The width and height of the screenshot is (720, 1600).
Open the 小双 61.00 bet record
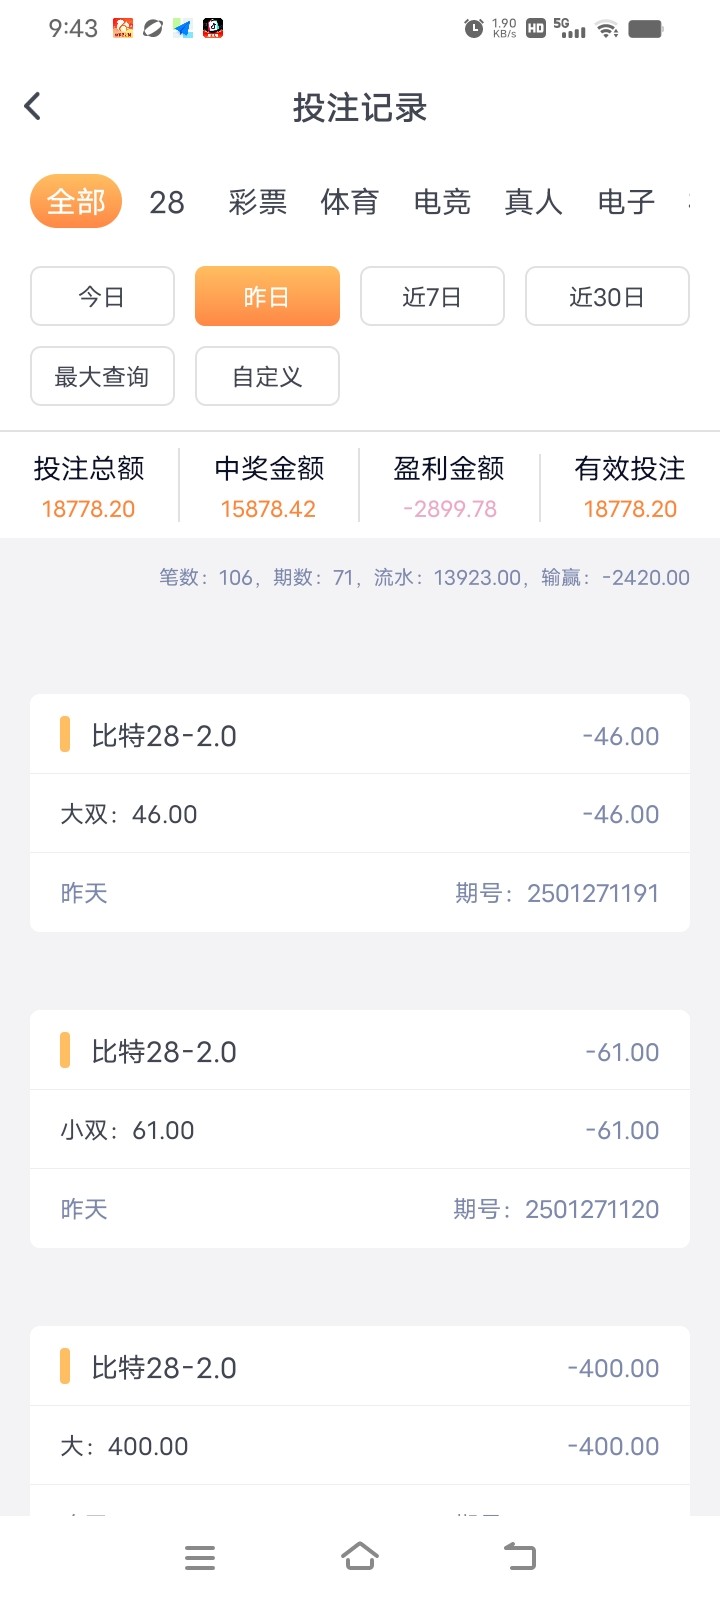(x=360, y=1129)
